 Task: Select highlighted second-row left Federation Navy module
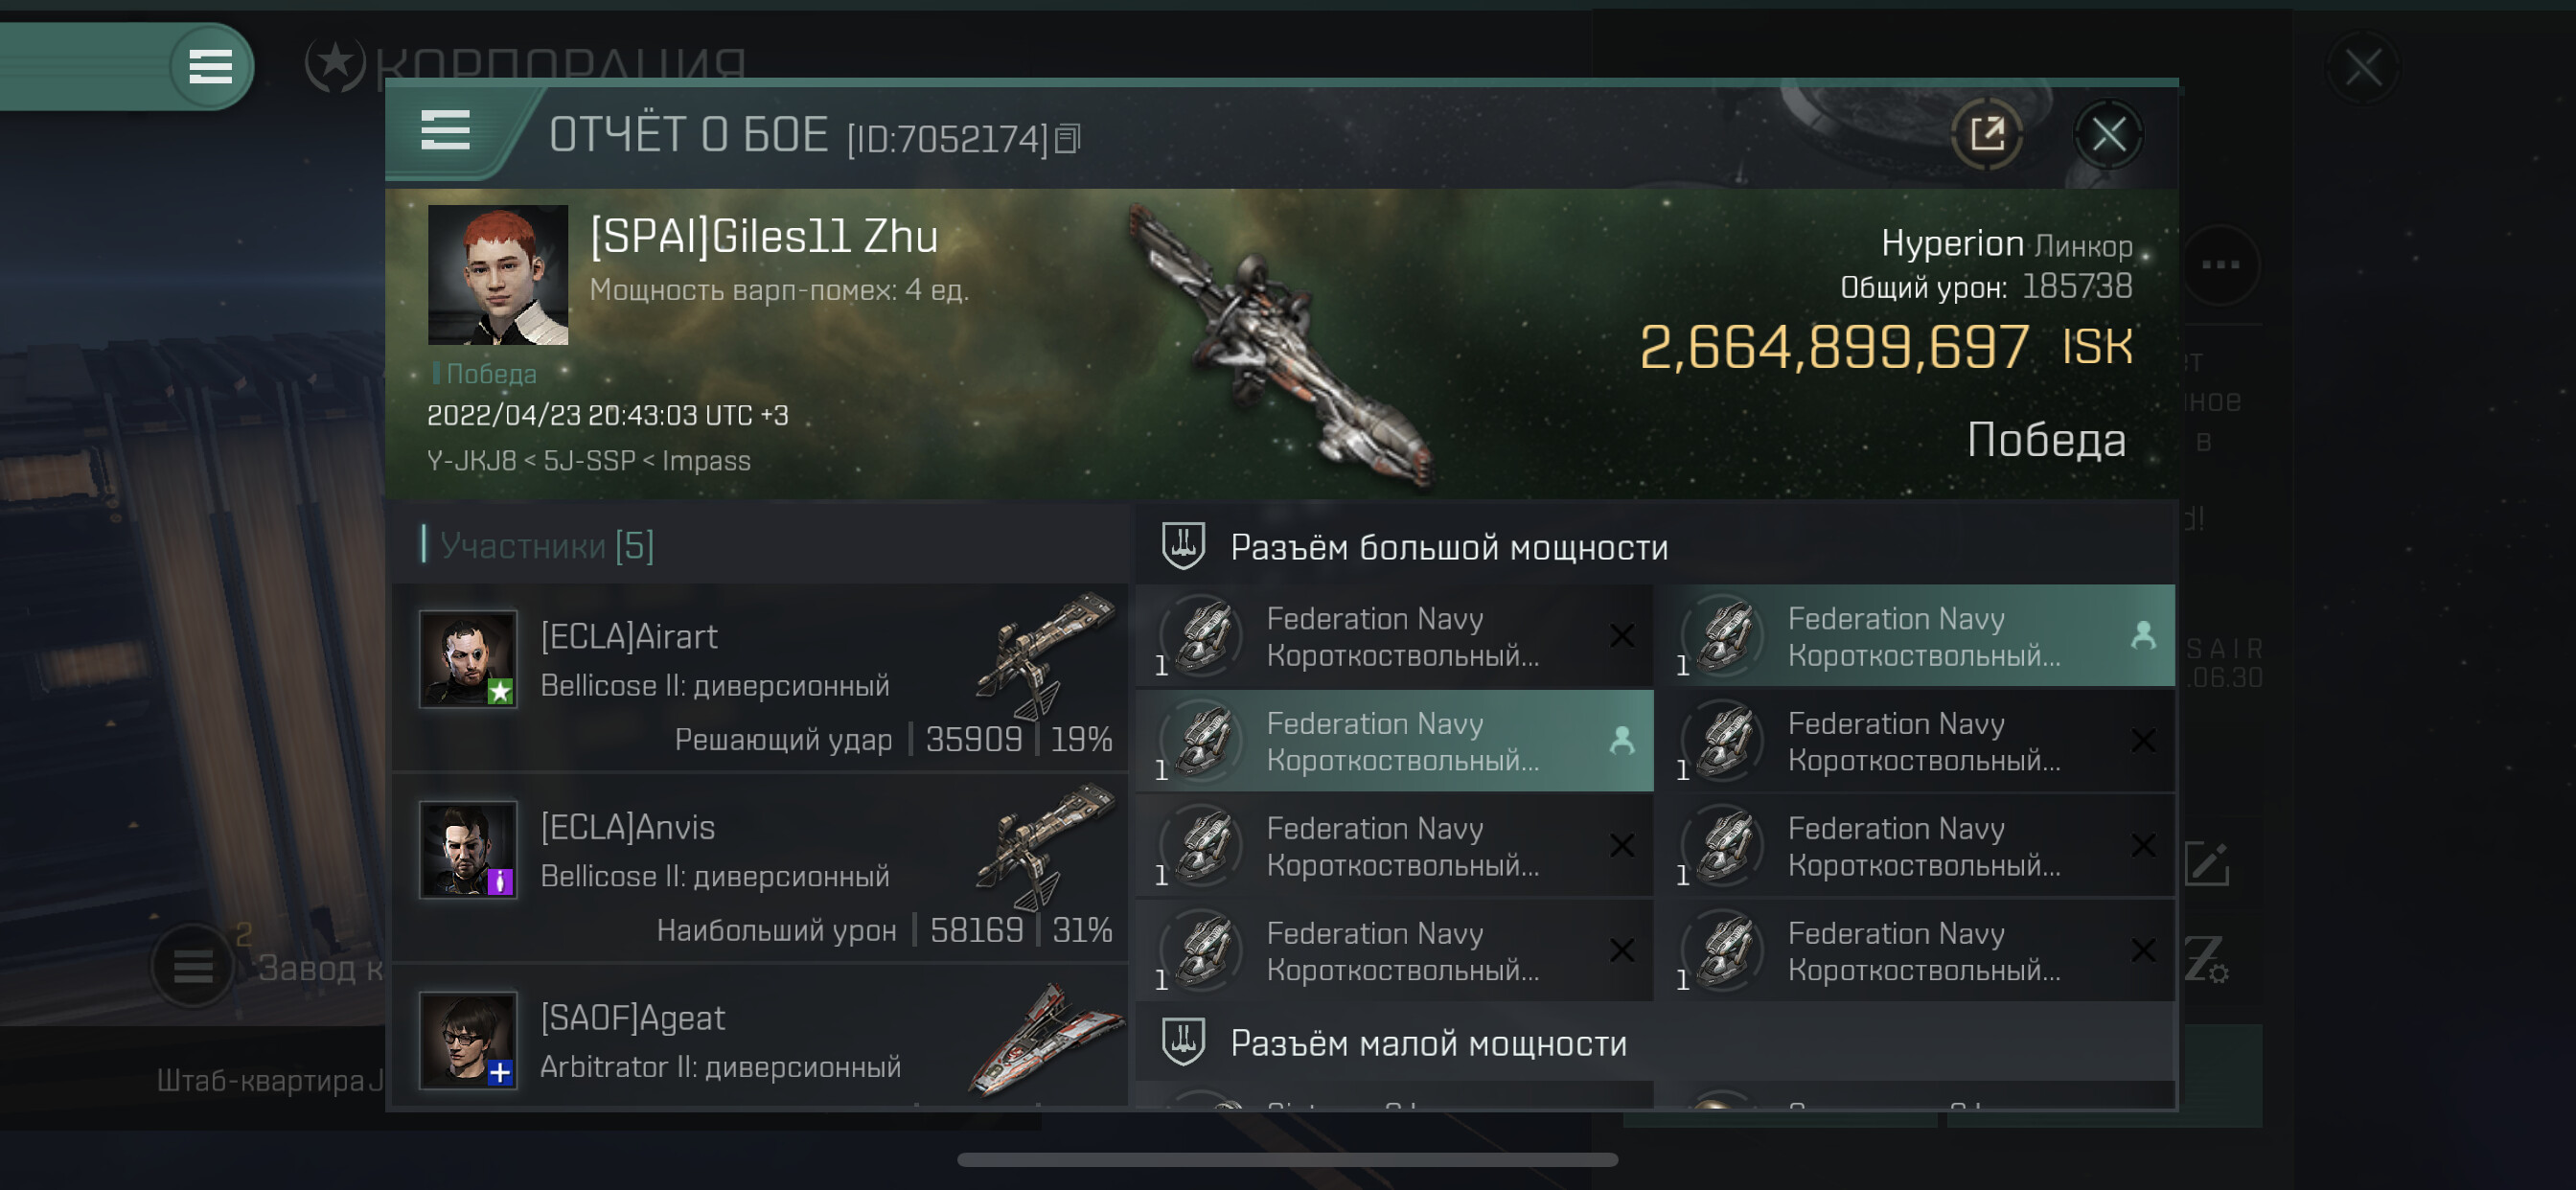pos(1395,741)
